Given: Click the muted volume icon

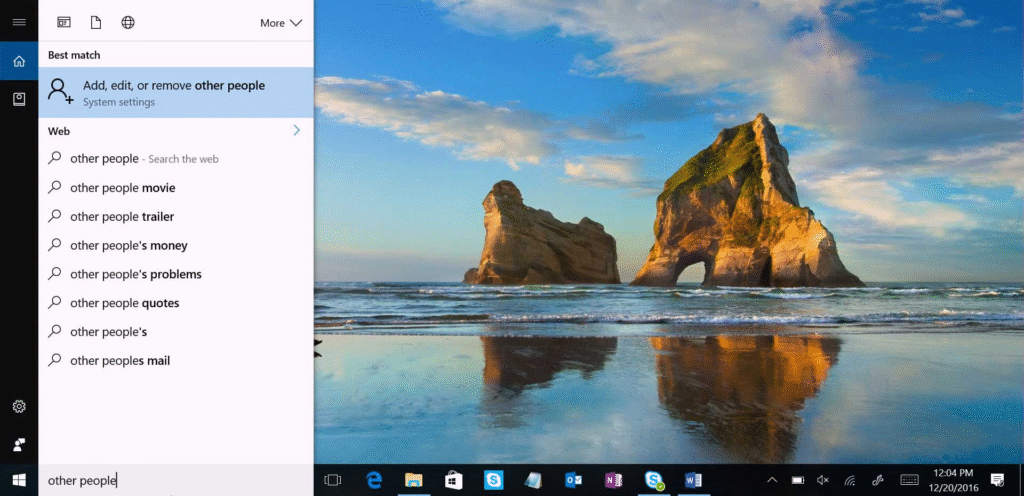Looking at the screenshot, I should 823,480.
